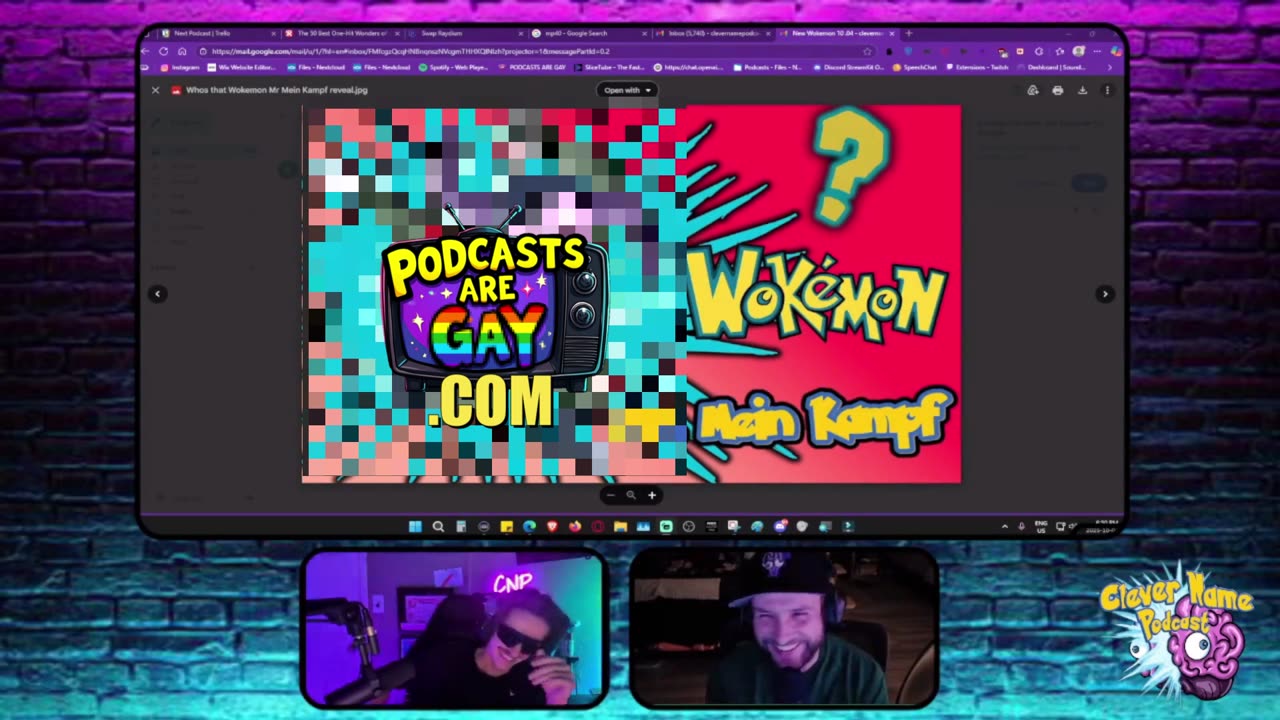Click the ENG US language indicator
This screenshot has height=720, width=1280.
tap(1040, 526)
